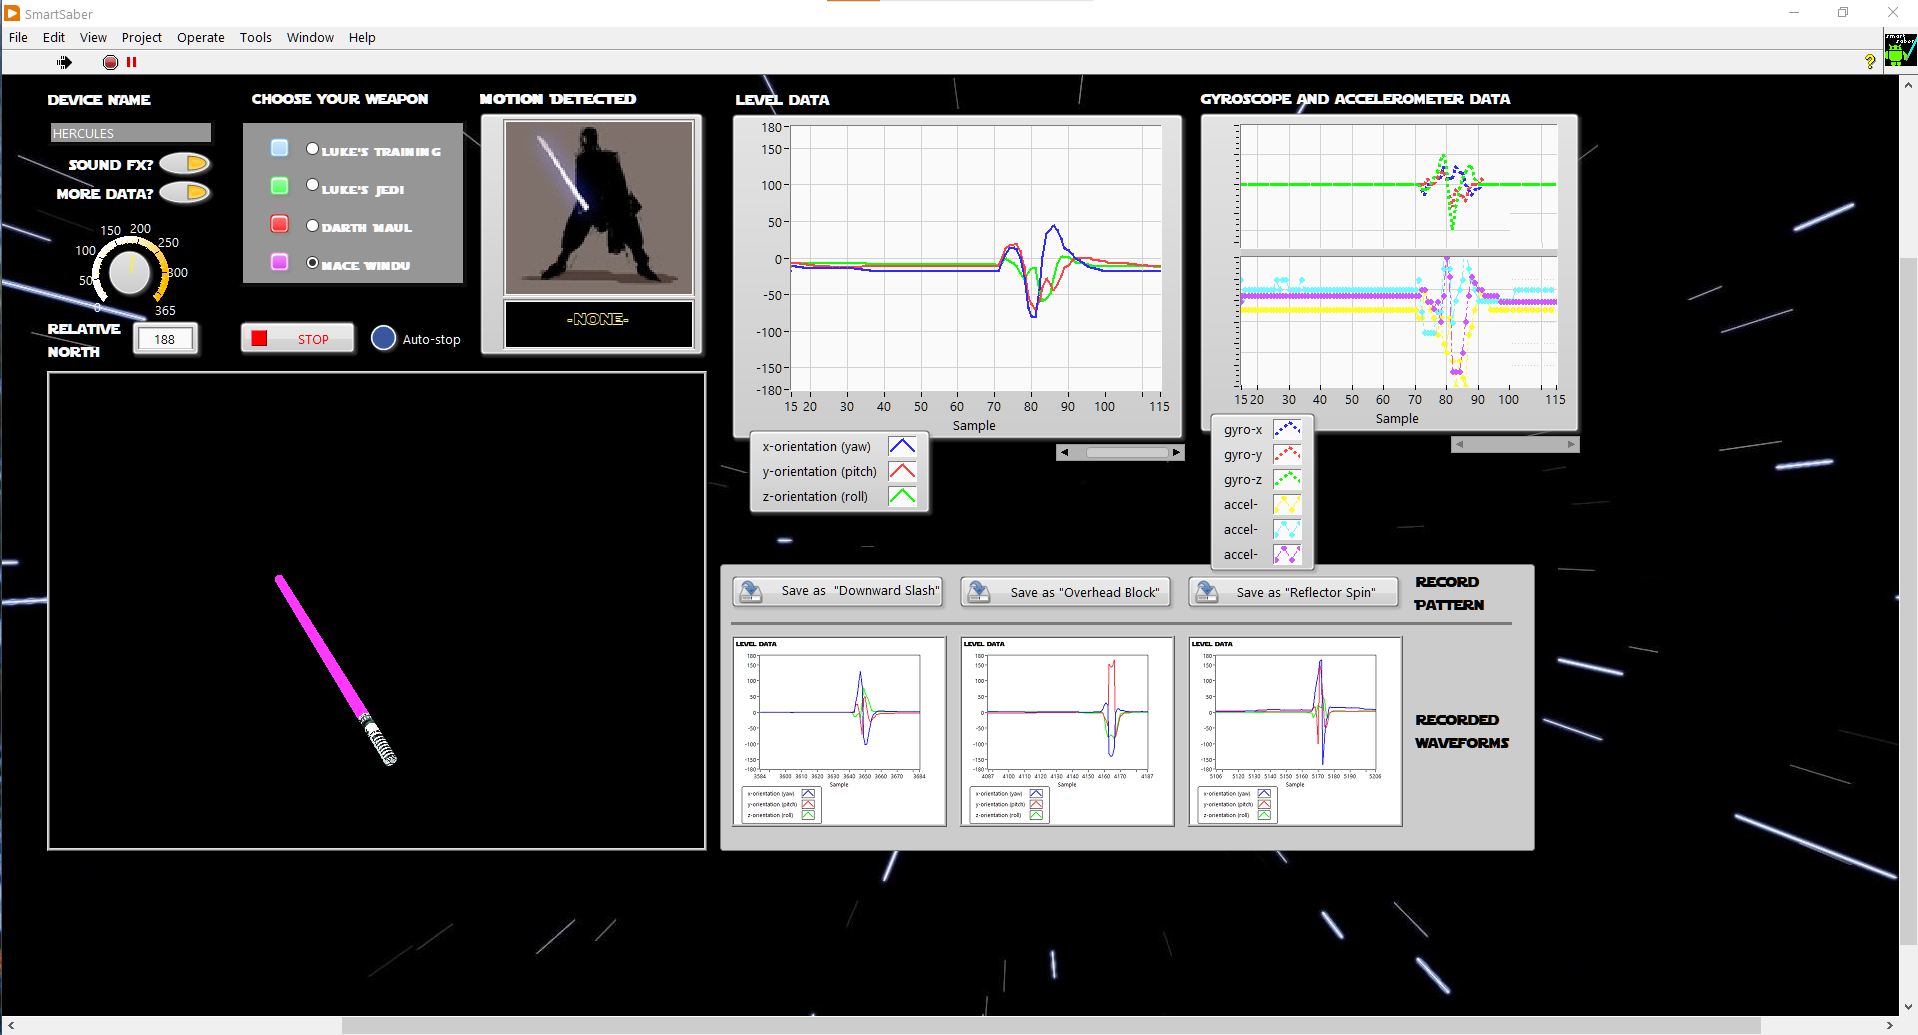Click the yellow accel plot legend icon

[x=1287, y=504]
